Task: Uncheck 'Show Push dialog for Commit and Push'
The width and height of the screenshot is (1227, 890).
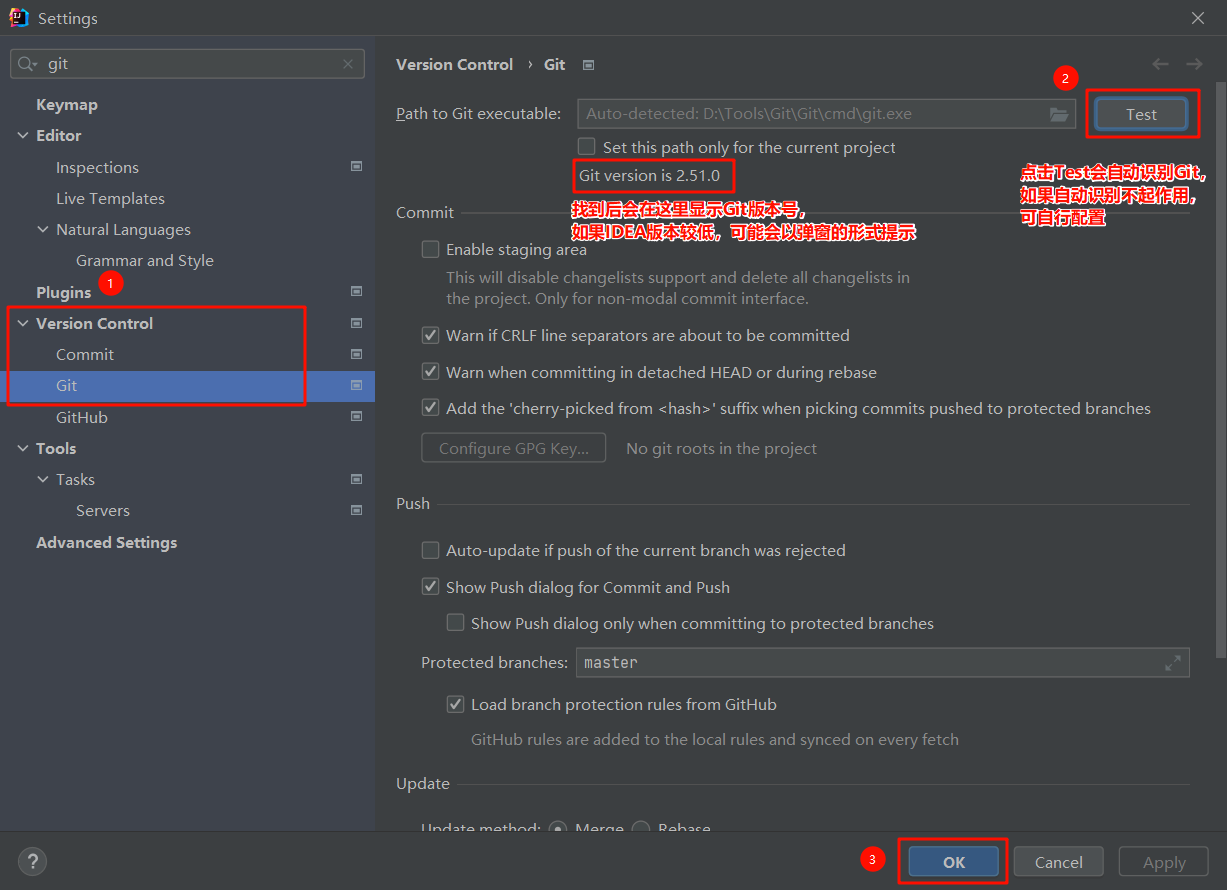Action: pyautogui.click(x=430, y=587)
